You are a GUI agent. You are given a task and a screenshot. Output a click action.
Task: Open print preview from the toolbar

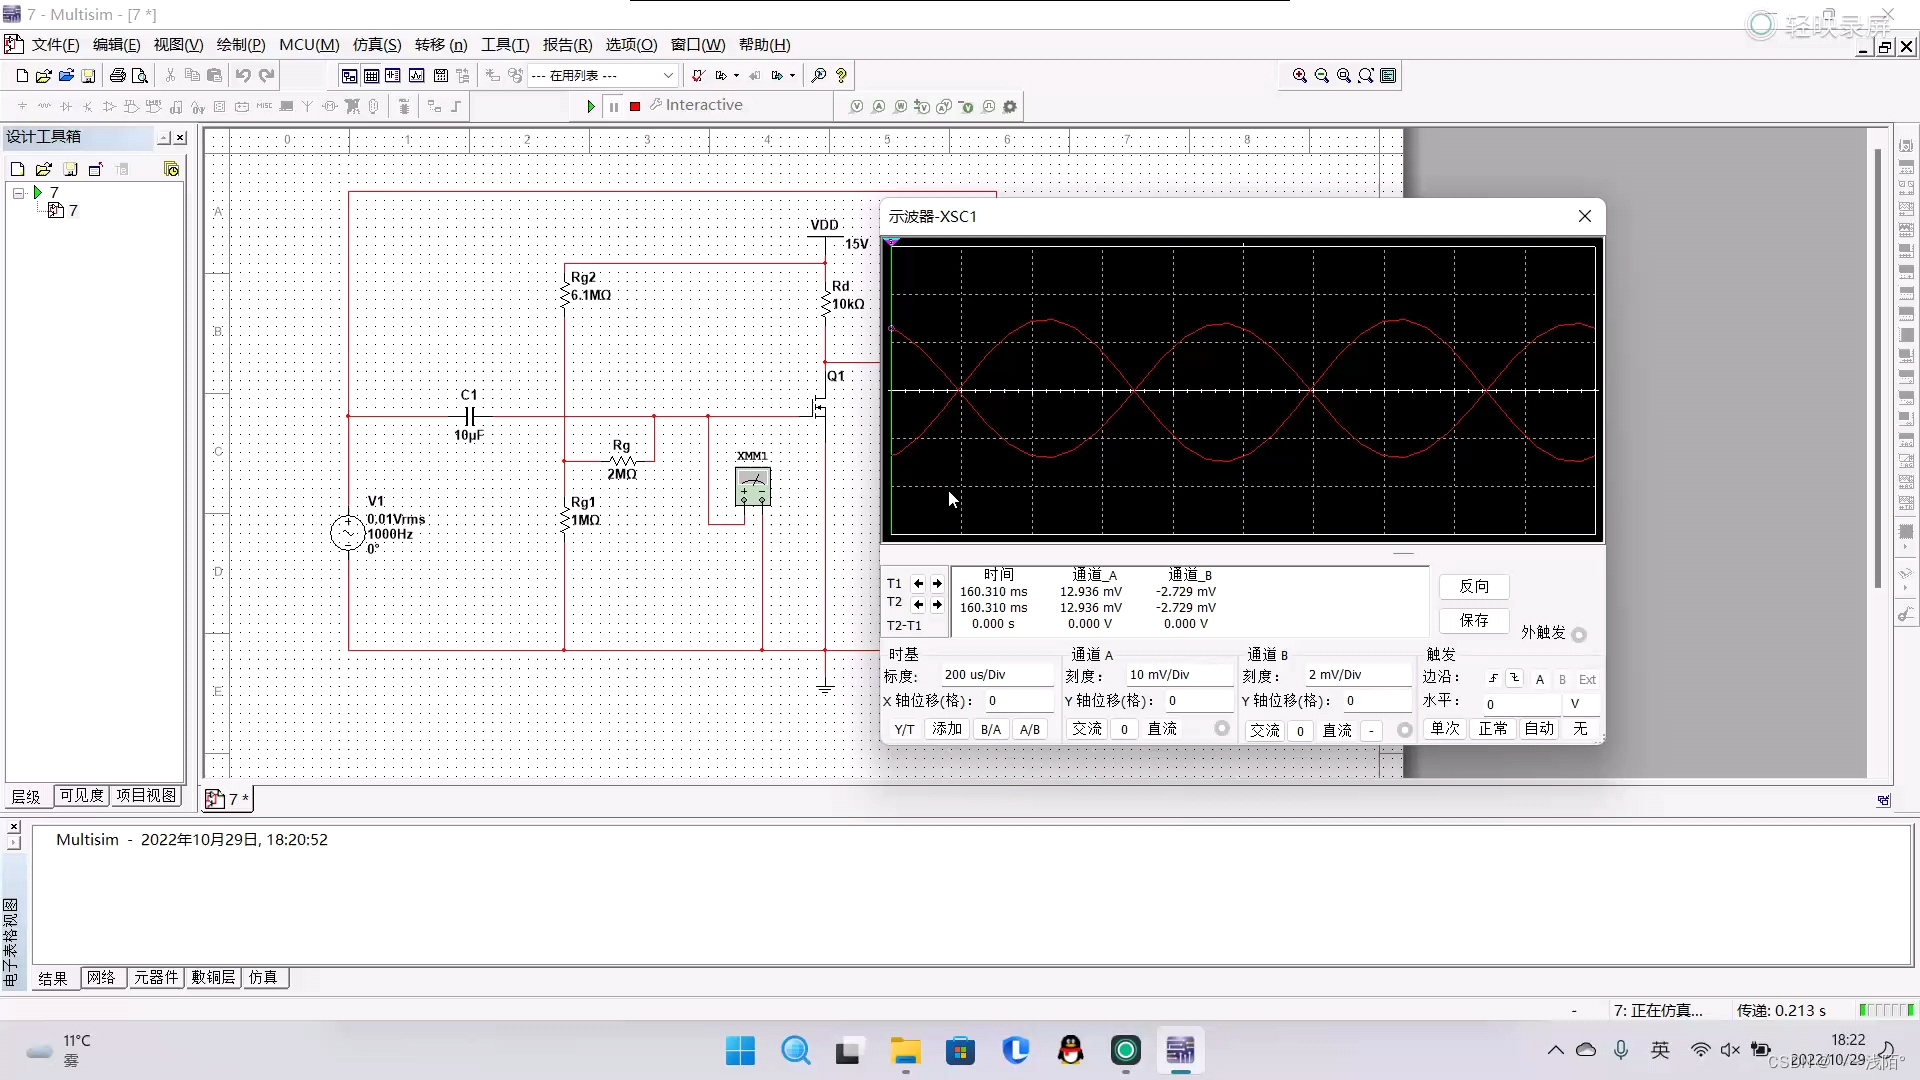140,75
